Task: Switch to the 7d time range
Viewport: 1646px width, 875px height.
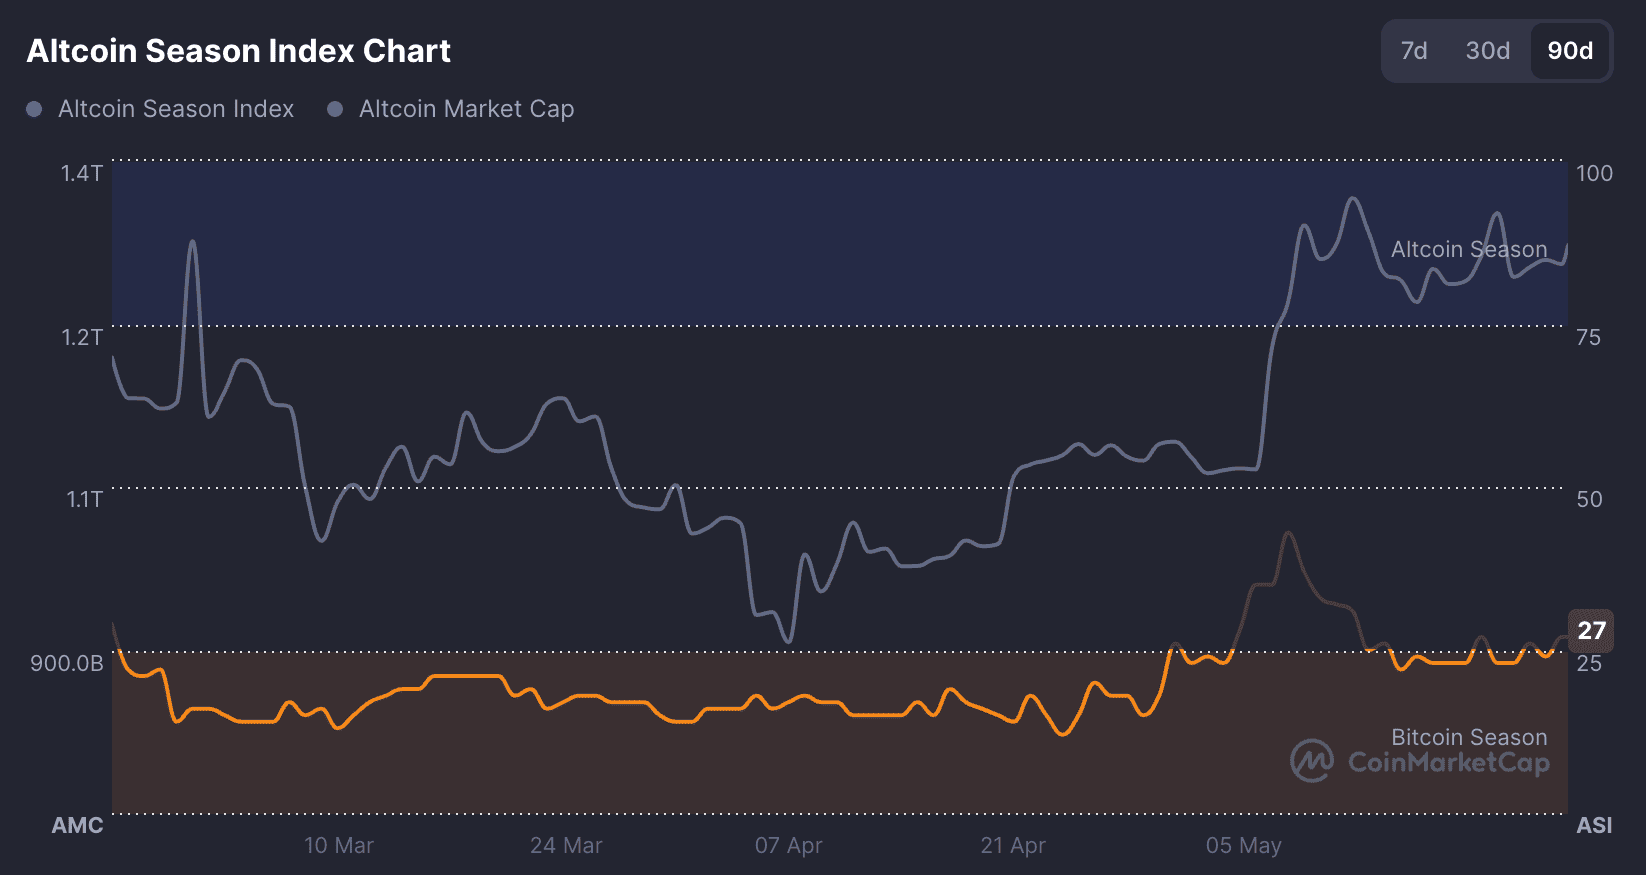Action: click(1413, 51)
